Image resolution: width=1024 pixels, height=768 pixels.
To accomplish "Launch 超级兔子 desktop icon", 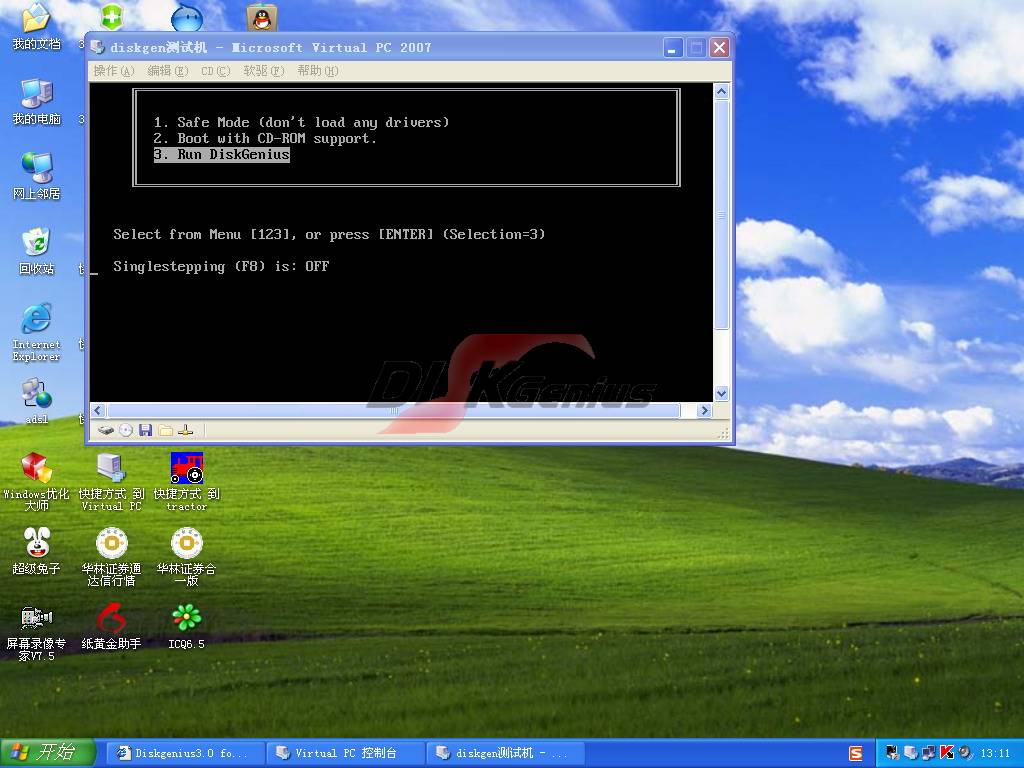I will [x=37, y=552].
